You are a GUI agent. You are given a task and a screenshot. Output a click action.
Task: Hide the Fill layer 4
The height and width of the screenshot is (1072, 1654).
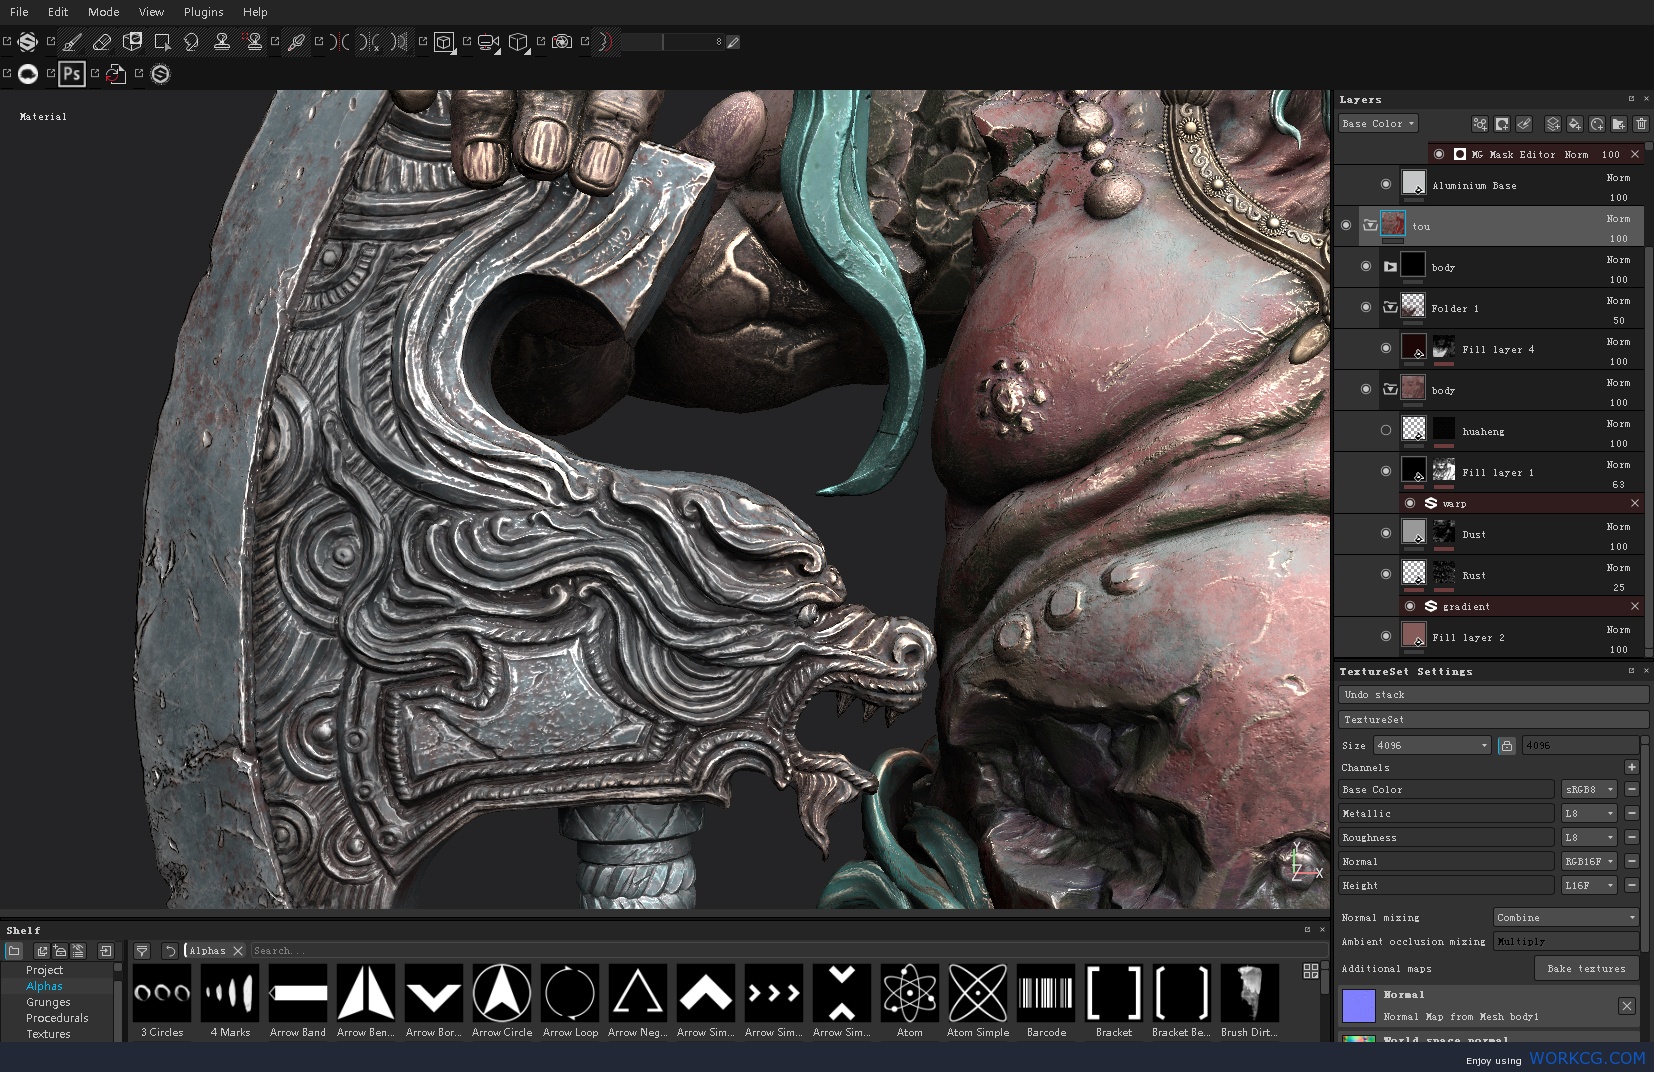tap(1386, 348)
